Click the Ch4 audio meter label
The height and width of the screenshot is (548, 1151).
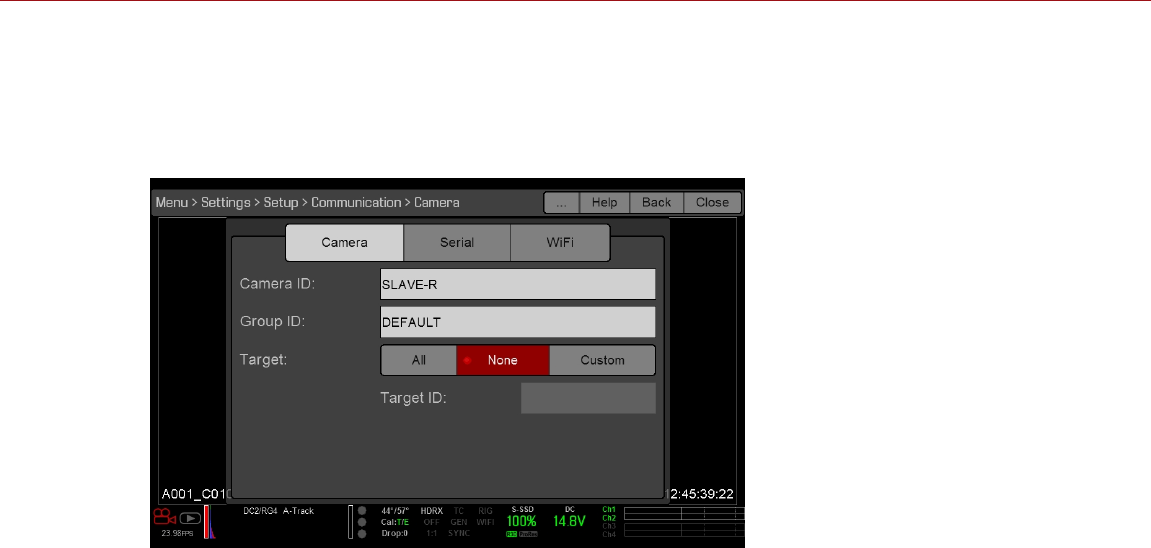tap(609, 535)
